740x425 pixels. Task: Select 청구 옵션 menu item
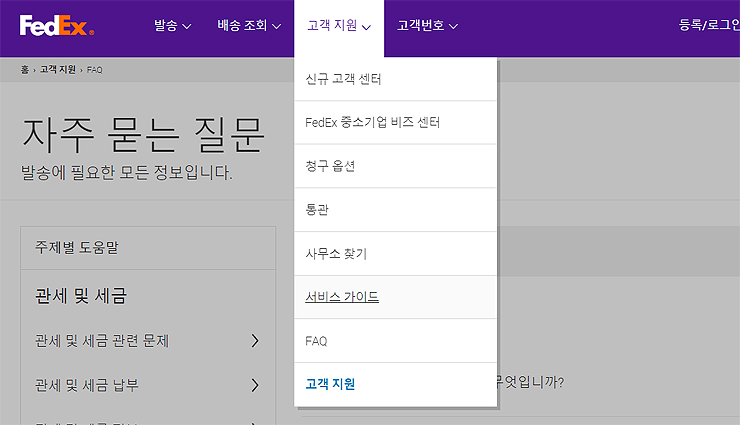[395, 166]
